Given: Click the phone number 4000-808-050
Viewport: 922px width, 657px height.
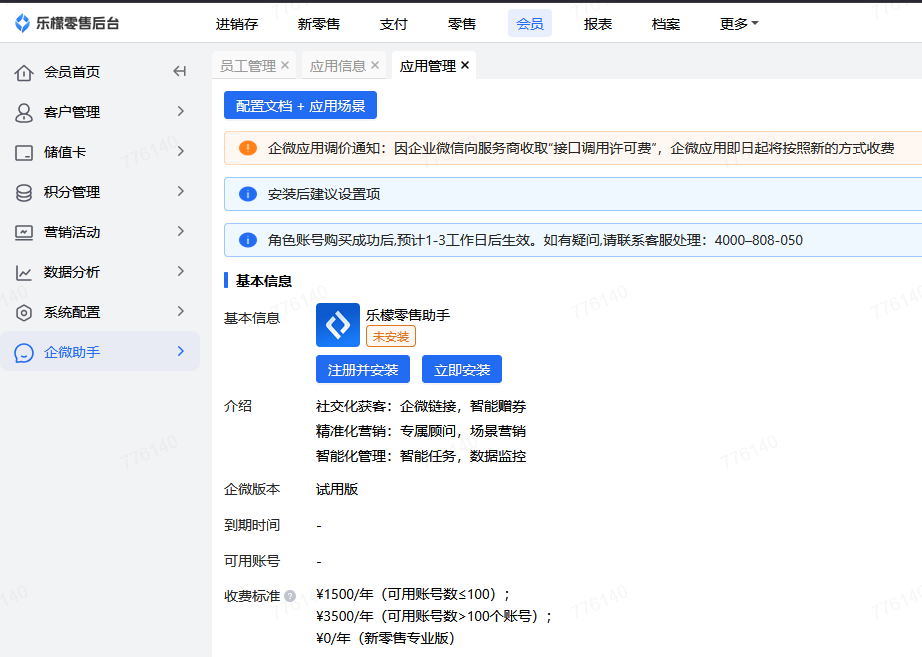Looking at the screenshot, I should pyautogui.click(x=759, y=241).
